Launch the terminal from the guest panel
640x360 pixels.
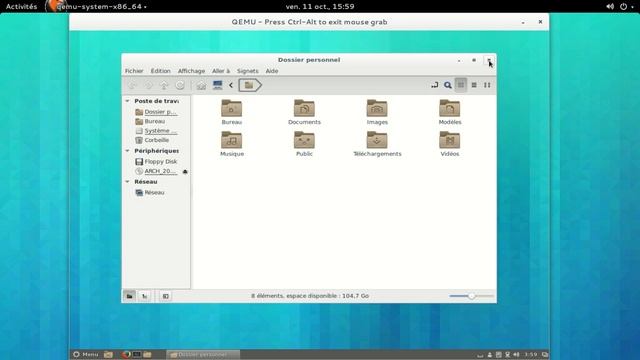[137, 354]
